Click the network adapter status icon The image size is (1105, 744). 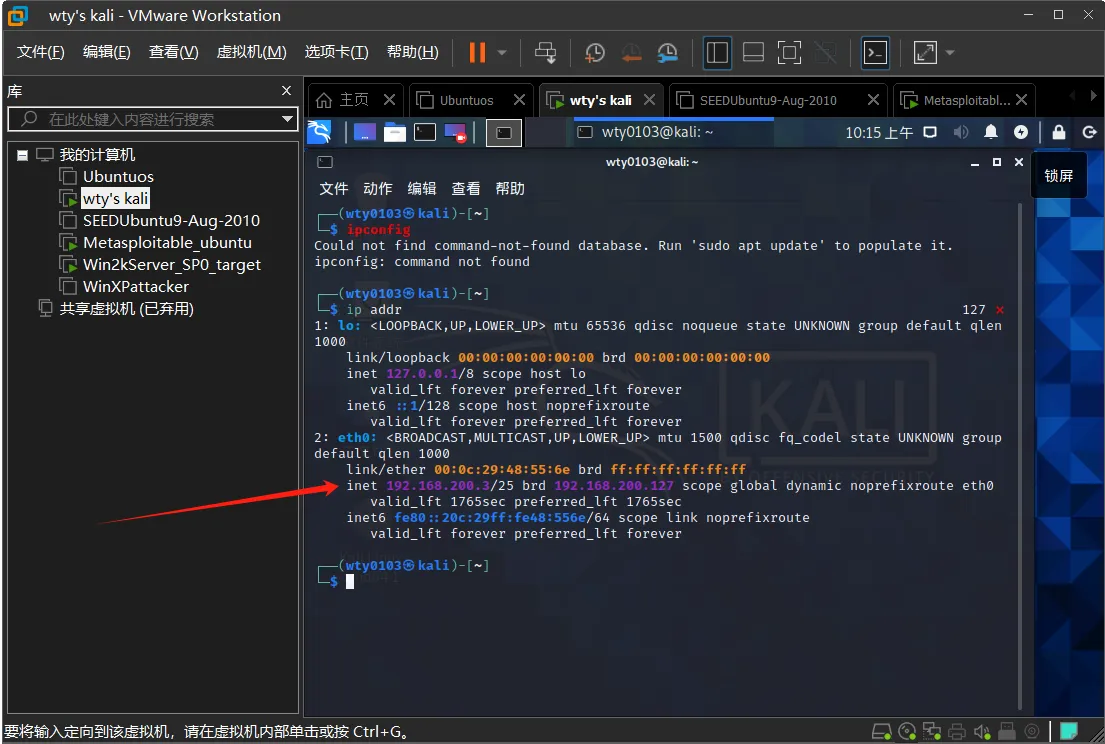(932, 731)
